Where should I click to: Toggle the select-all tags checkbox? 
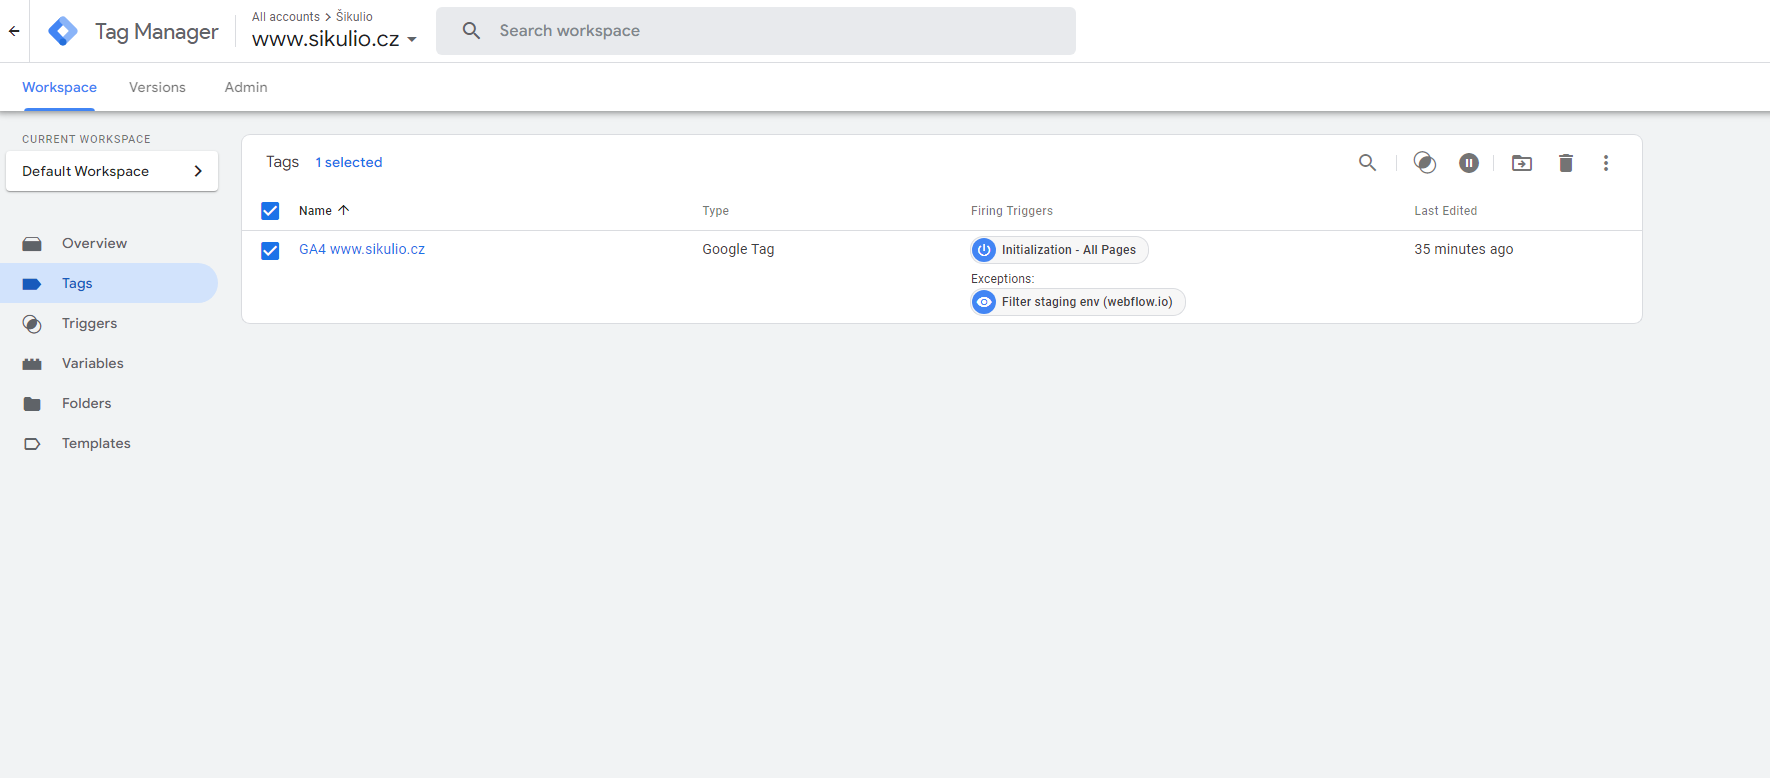pos(270,211)
